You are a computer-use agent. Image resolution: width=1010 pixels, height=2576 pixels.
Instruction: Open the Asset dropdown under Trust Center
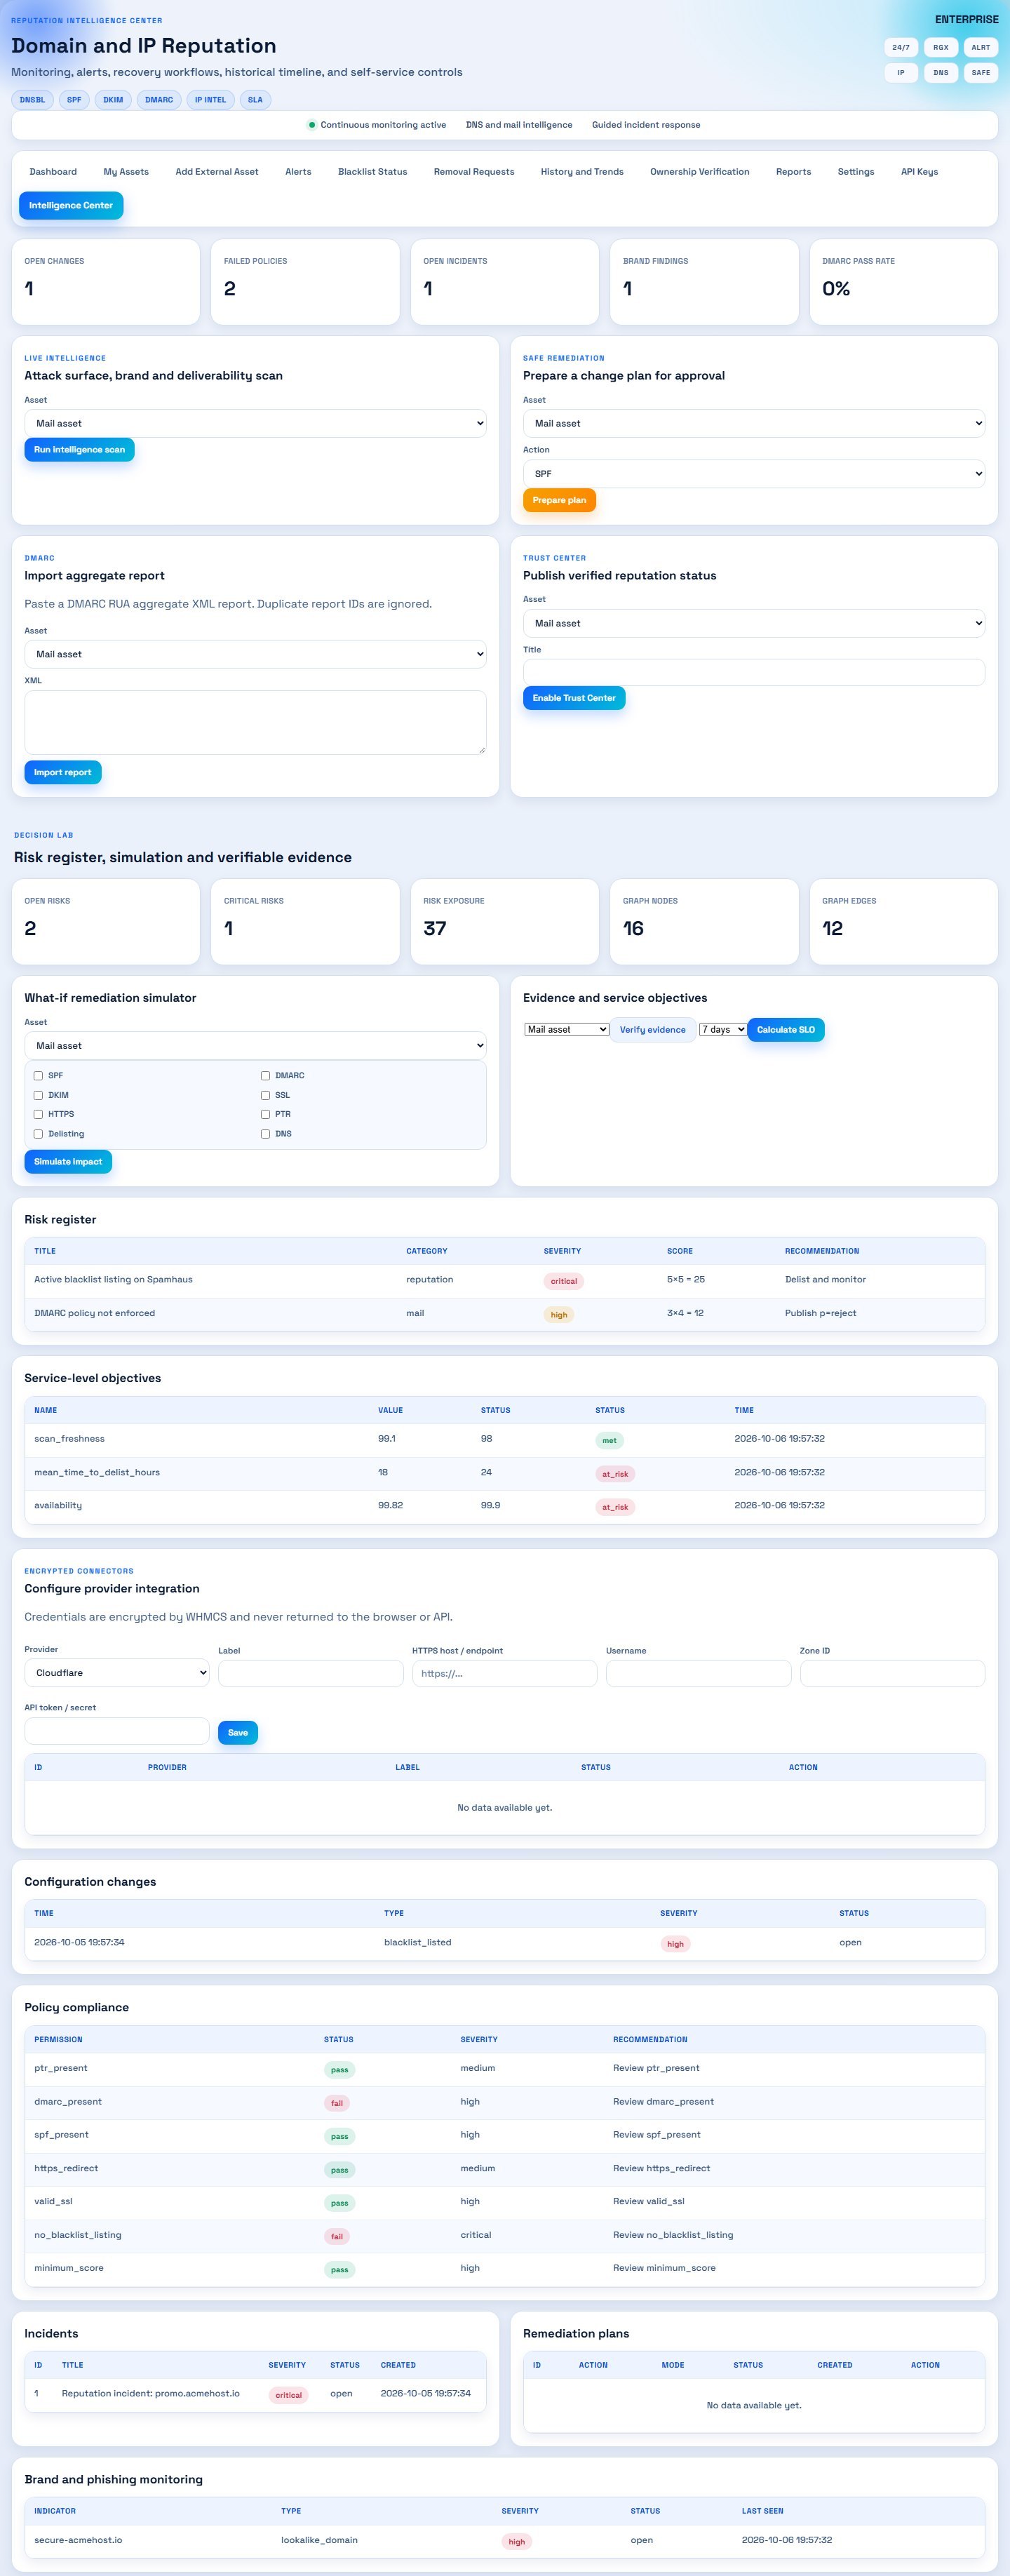pyautogui.click(x=754, y=623)
